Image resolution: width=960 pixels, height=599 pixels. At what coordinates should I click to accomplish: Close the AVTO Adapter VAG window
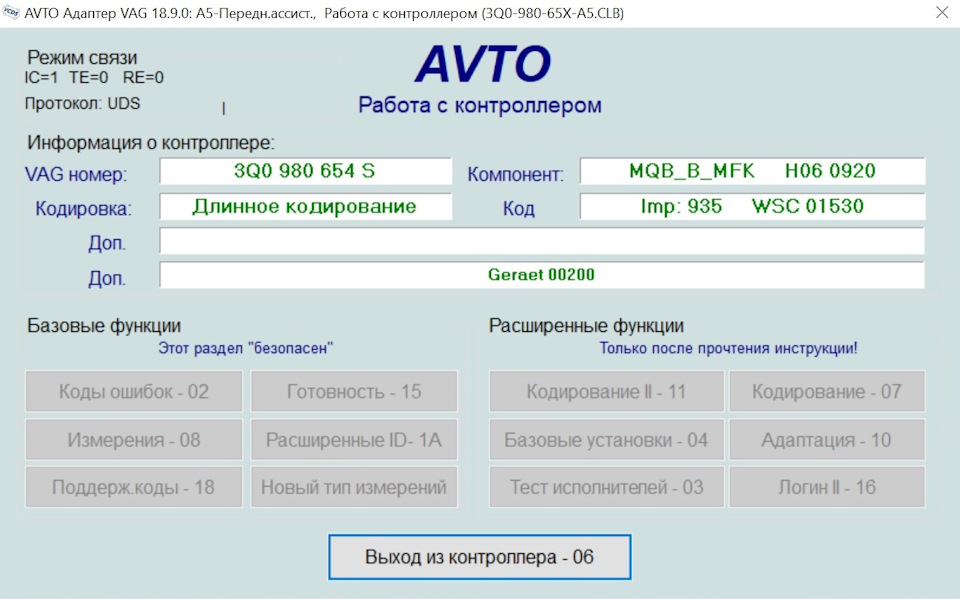(x=942, y=12)
